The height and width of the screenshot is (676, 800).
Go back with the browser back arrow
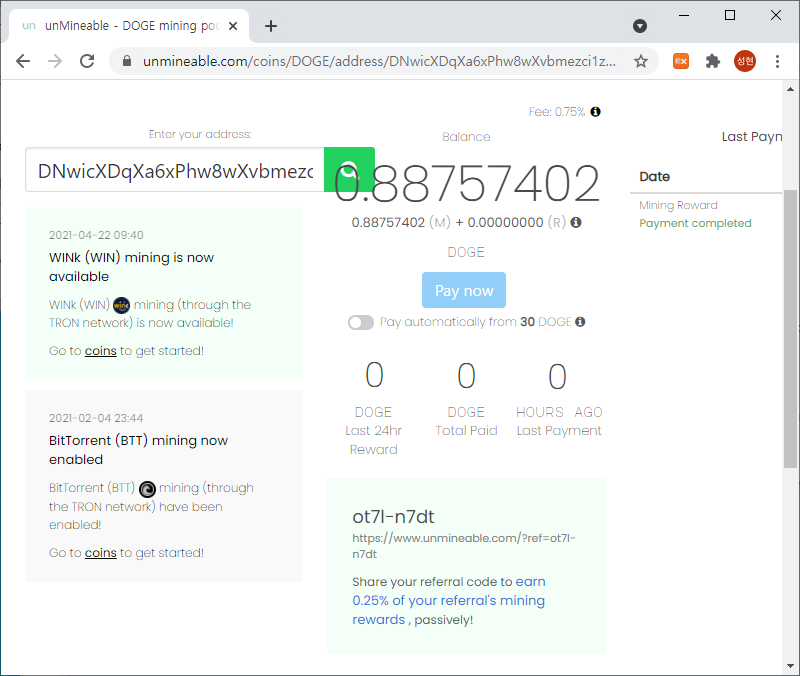[x=23, y=61]
